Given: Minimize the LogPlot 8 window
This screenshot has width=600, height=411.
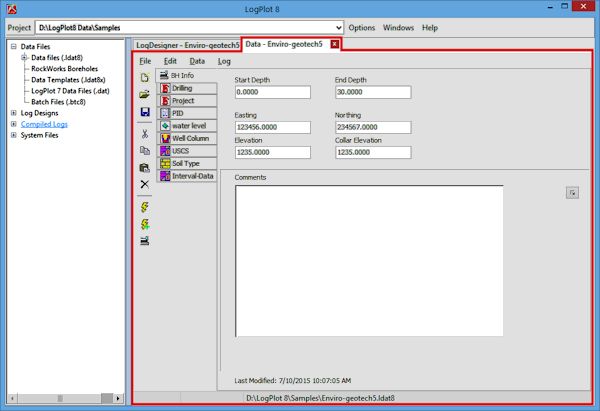Looking at the screenshot, I should (550, 7).
